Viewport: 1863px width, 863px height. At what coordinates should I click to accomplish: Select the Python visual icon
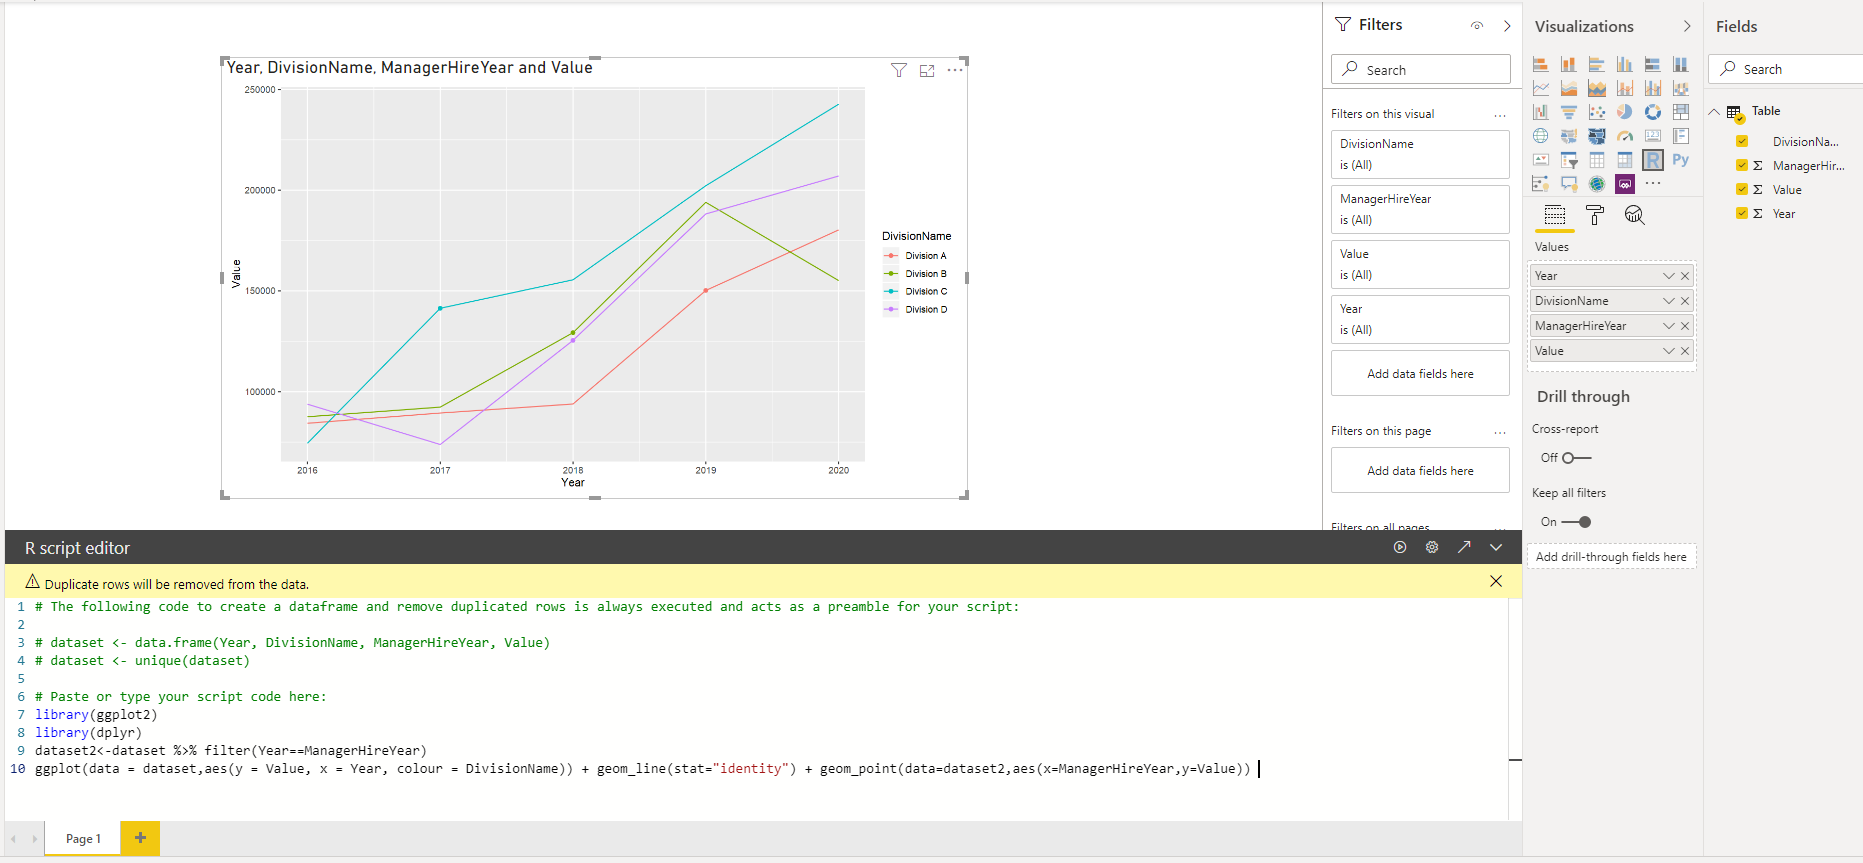(x=1681, y=160)
